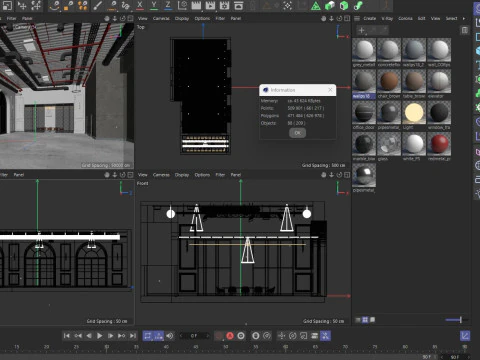This screenshot has height=360, width=480.
Task: Open Options menu in Front viewport
Action: point(202,175)
